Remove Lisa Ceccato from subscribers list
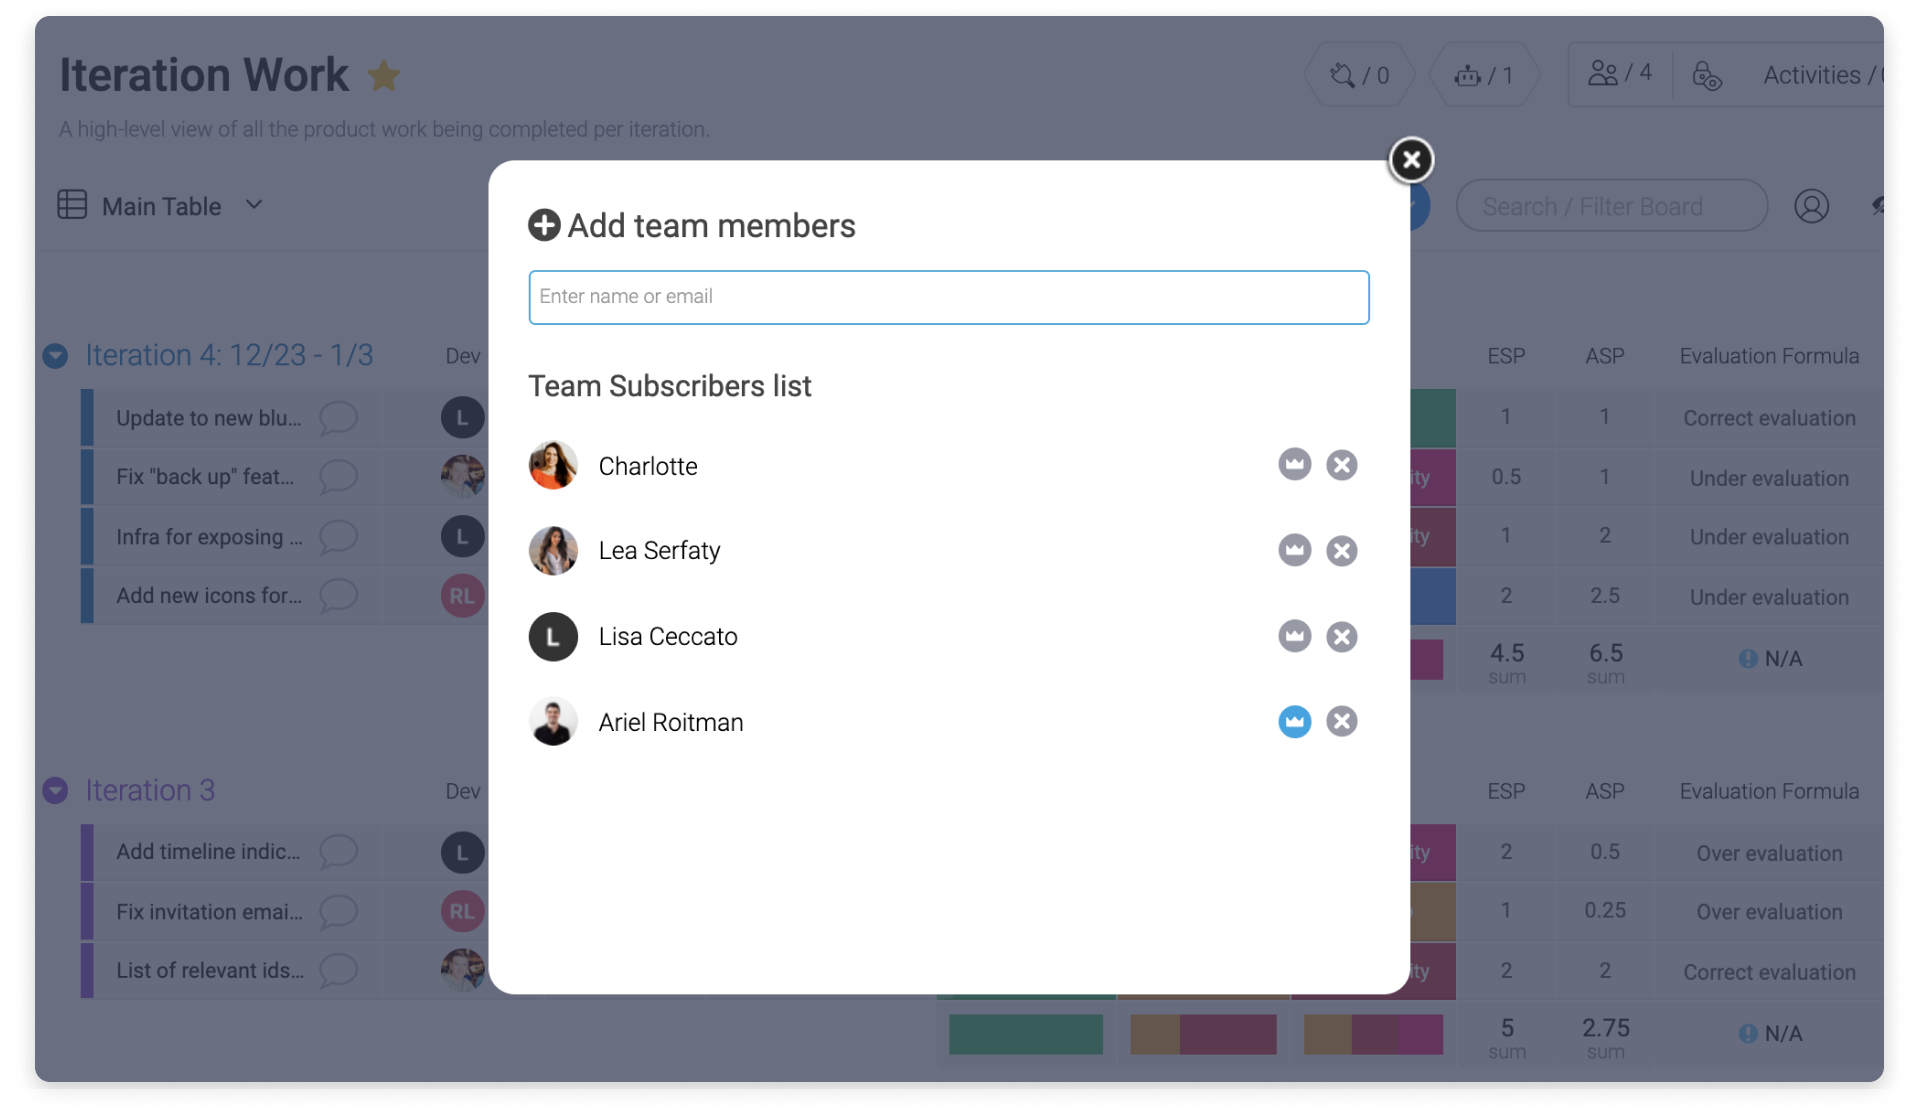 pyautogui.click(x=1341, y=637)
